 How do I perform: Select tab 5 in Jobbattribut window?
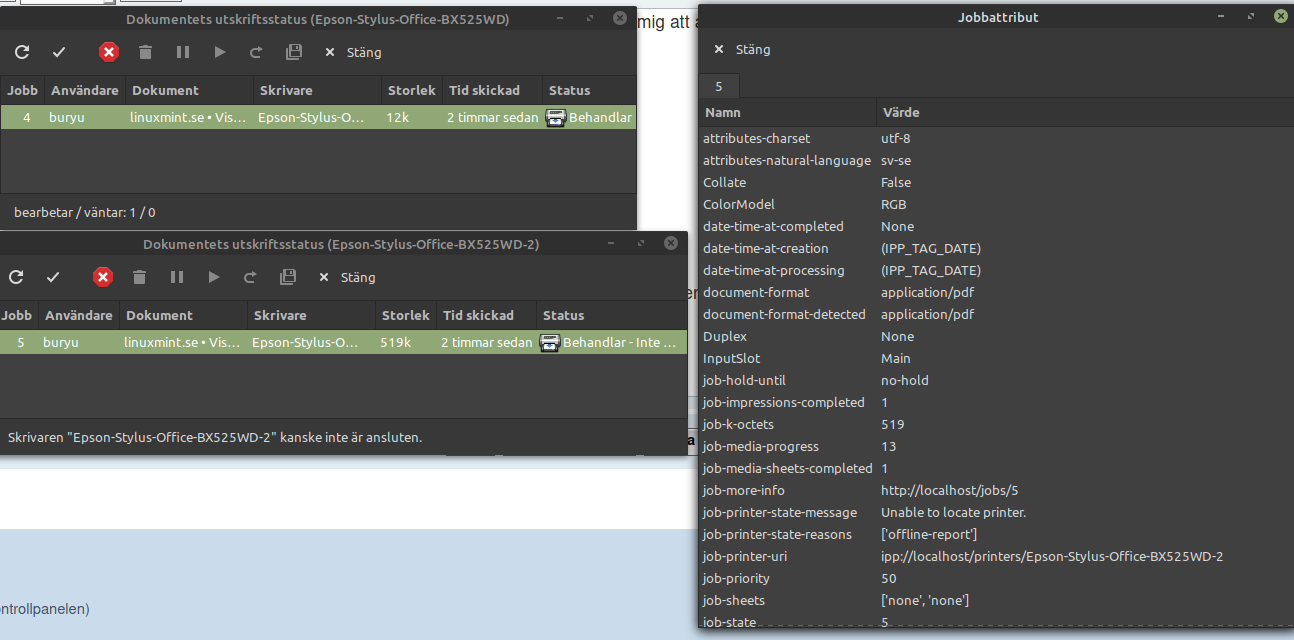719,86
